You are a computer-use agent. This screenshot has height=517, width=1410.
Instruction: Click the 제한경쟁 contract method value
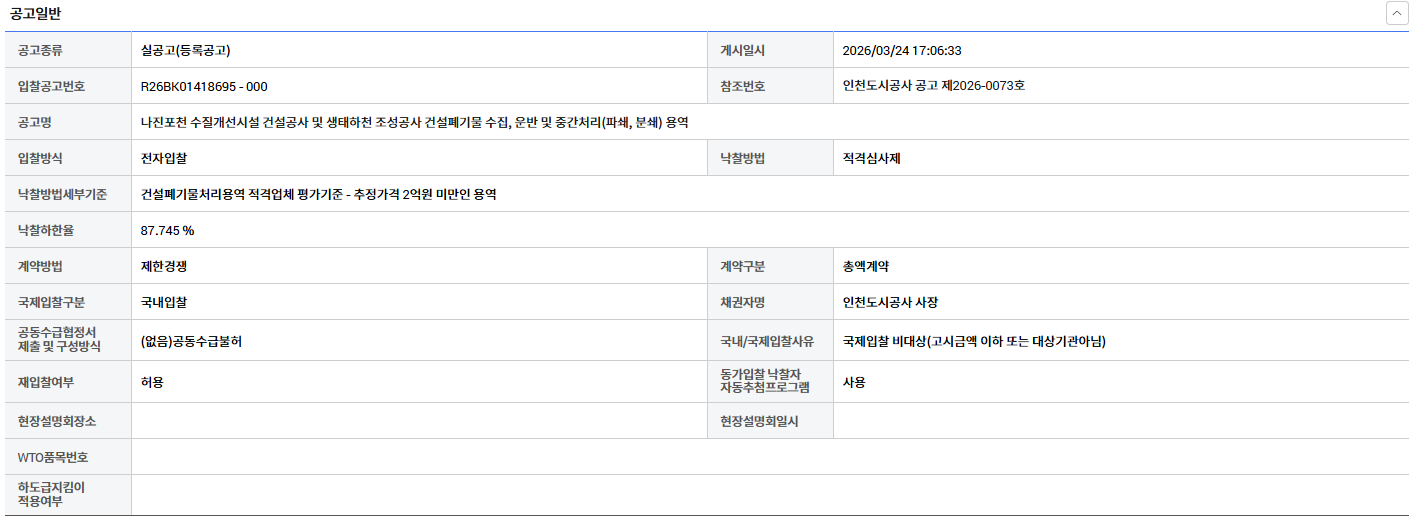point(164,266)
